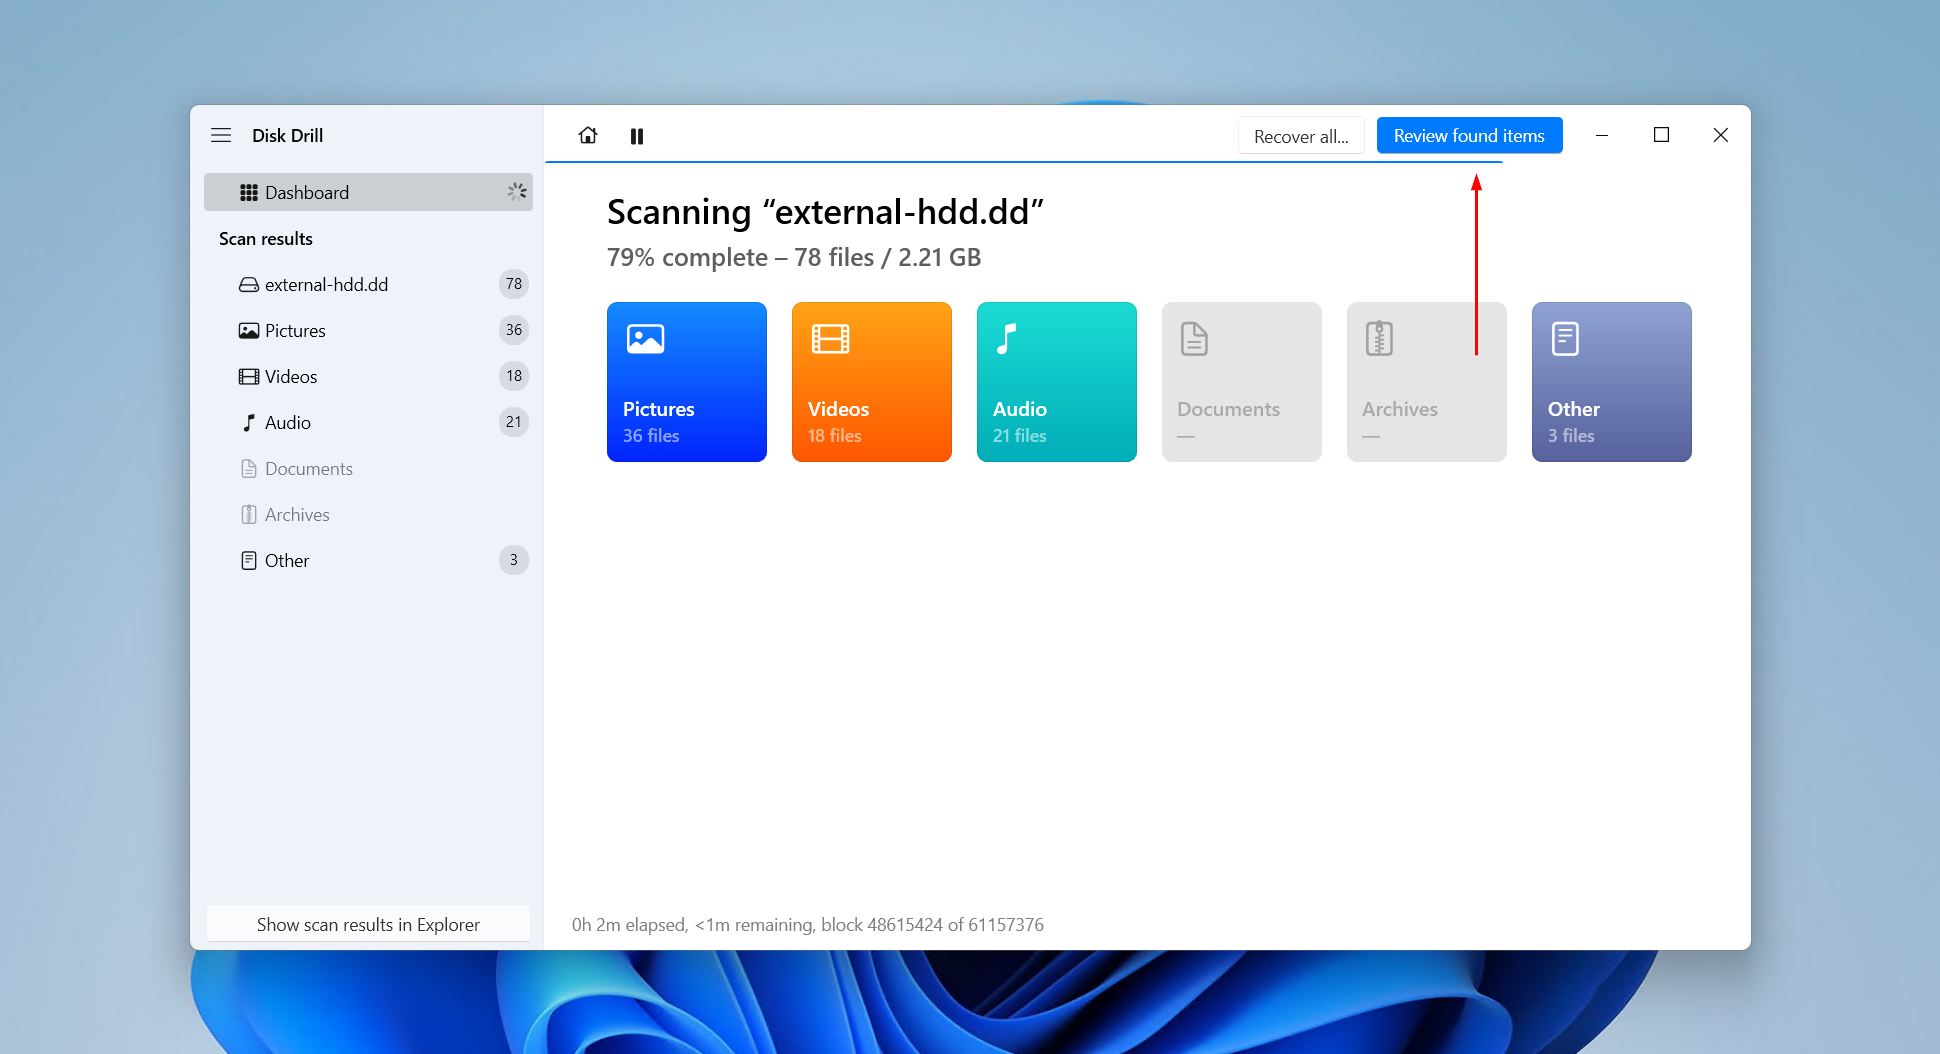The height and width of the screenshot is (1054, 1940).
Task: Pause the scan with the pause icon
Action: [637, 136]
